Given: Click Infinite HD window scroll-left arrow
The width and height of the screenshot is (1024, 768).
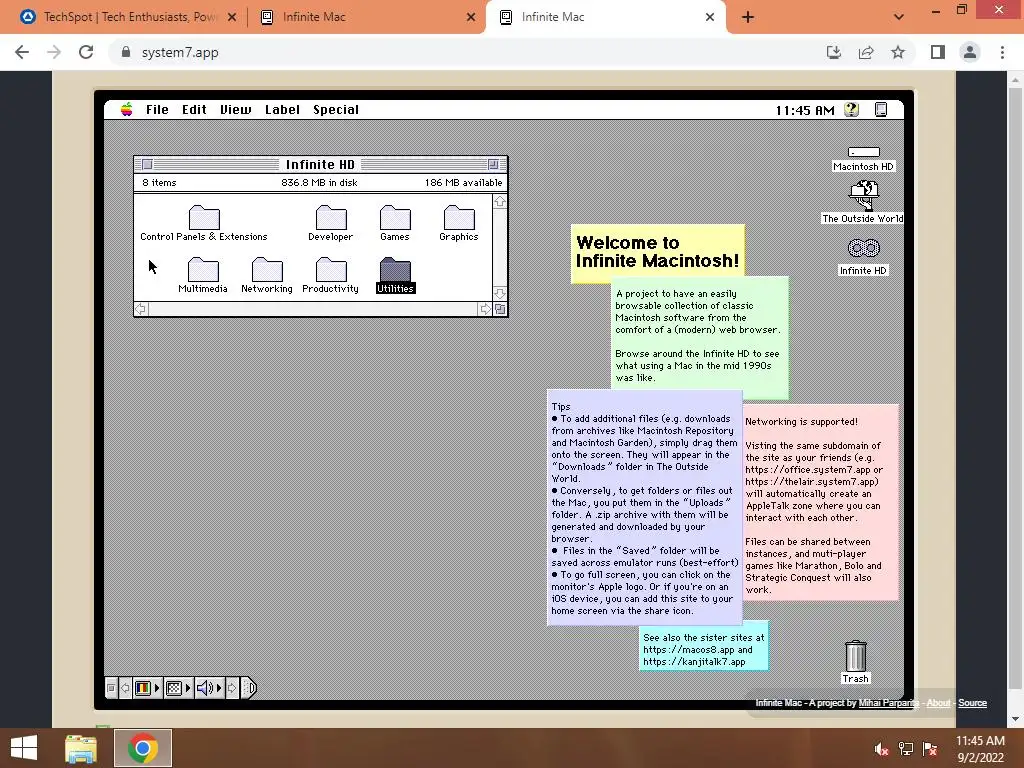Looking at the screenshot, I should point(140,309).
